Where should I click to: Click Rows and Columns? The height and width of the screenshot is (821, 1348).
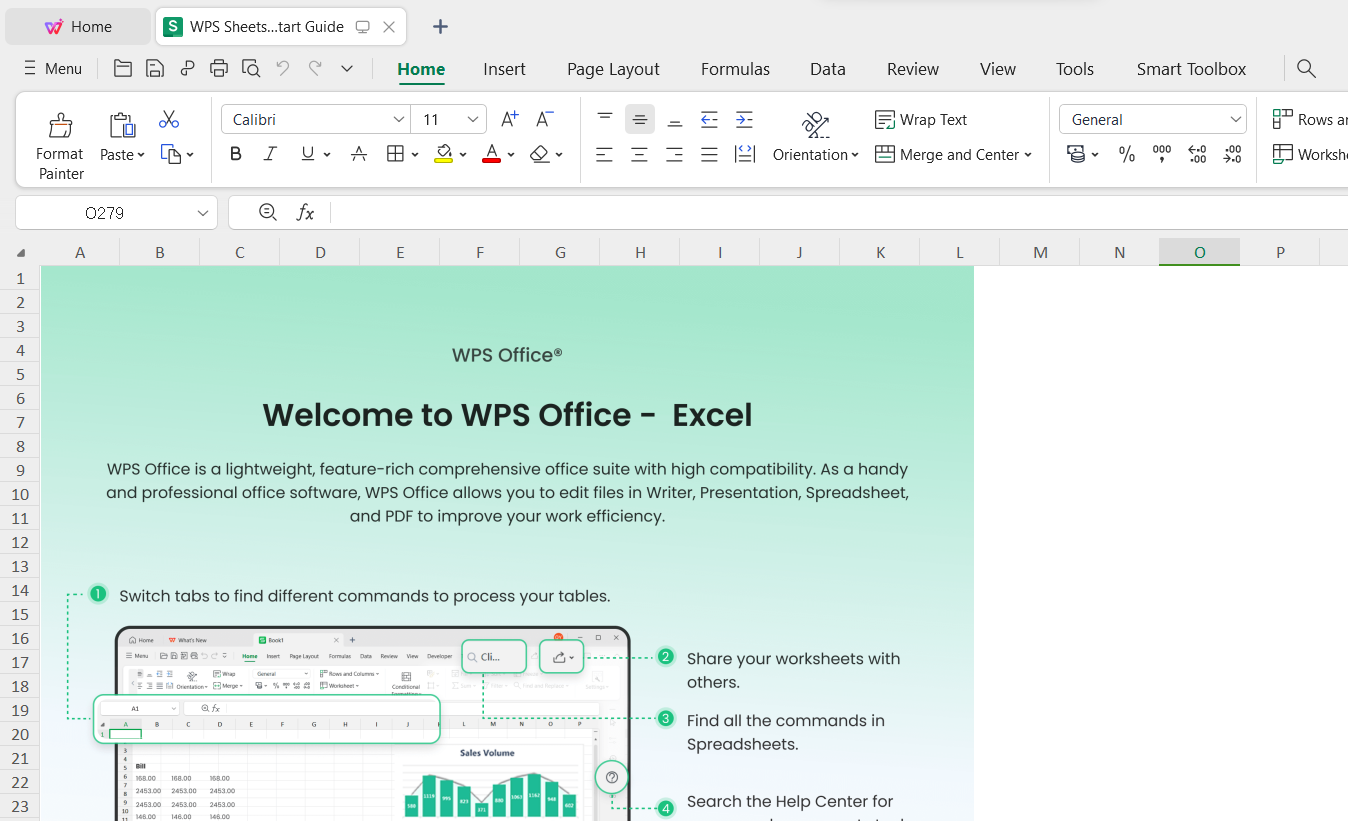click(1310, 118)
